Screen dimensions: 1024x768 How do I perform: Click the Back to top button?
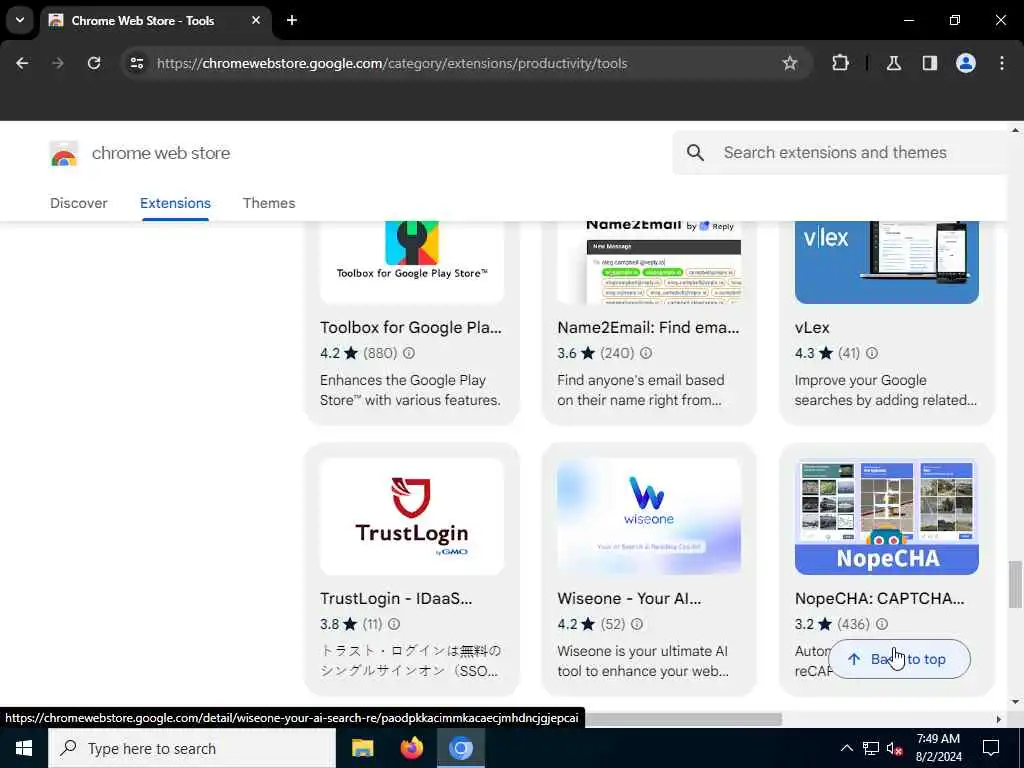[899, 660]
